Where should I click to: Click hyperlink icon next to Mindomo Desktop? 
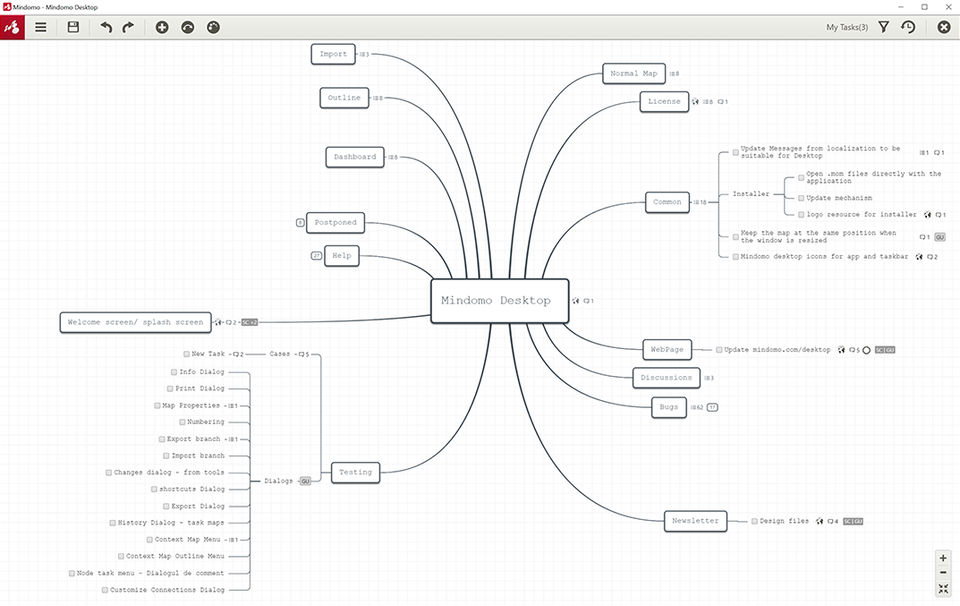[576, 301]
